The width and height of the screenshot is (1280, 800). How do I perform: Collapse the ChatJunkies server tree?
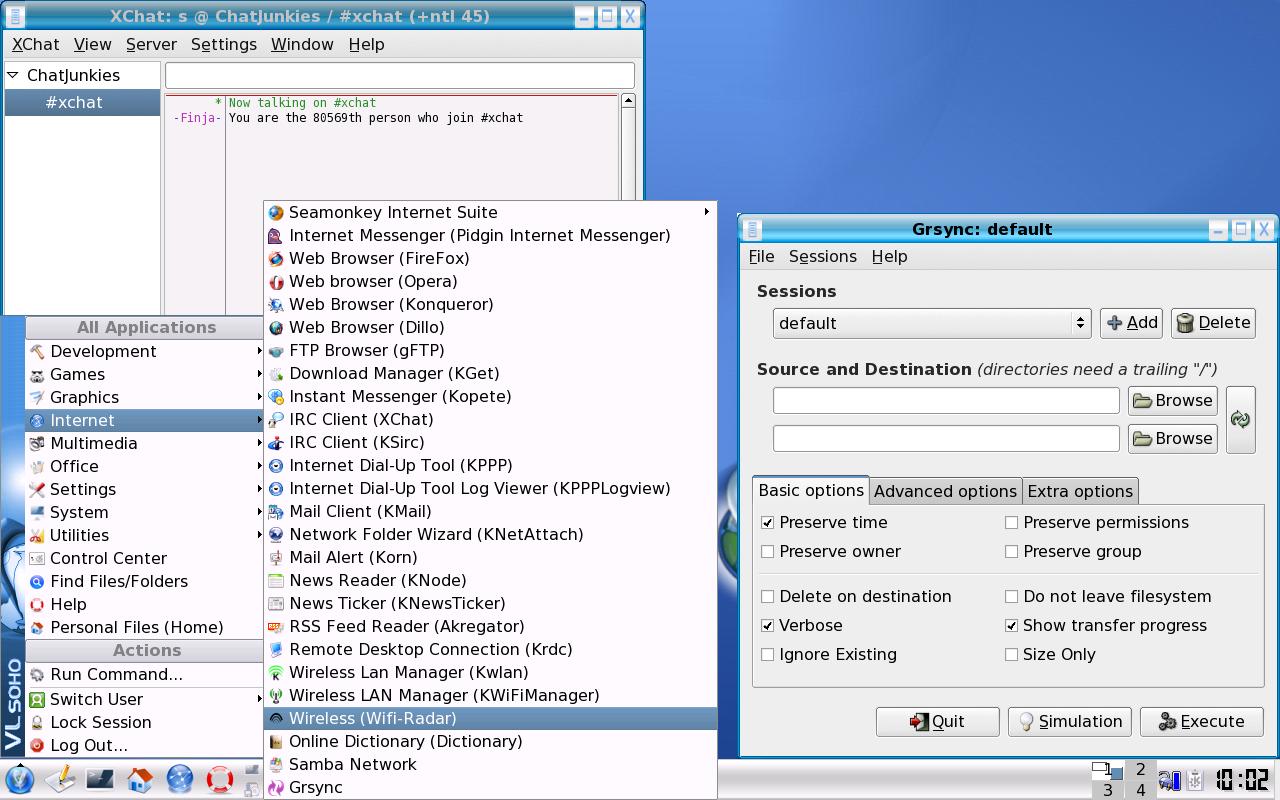13,75
